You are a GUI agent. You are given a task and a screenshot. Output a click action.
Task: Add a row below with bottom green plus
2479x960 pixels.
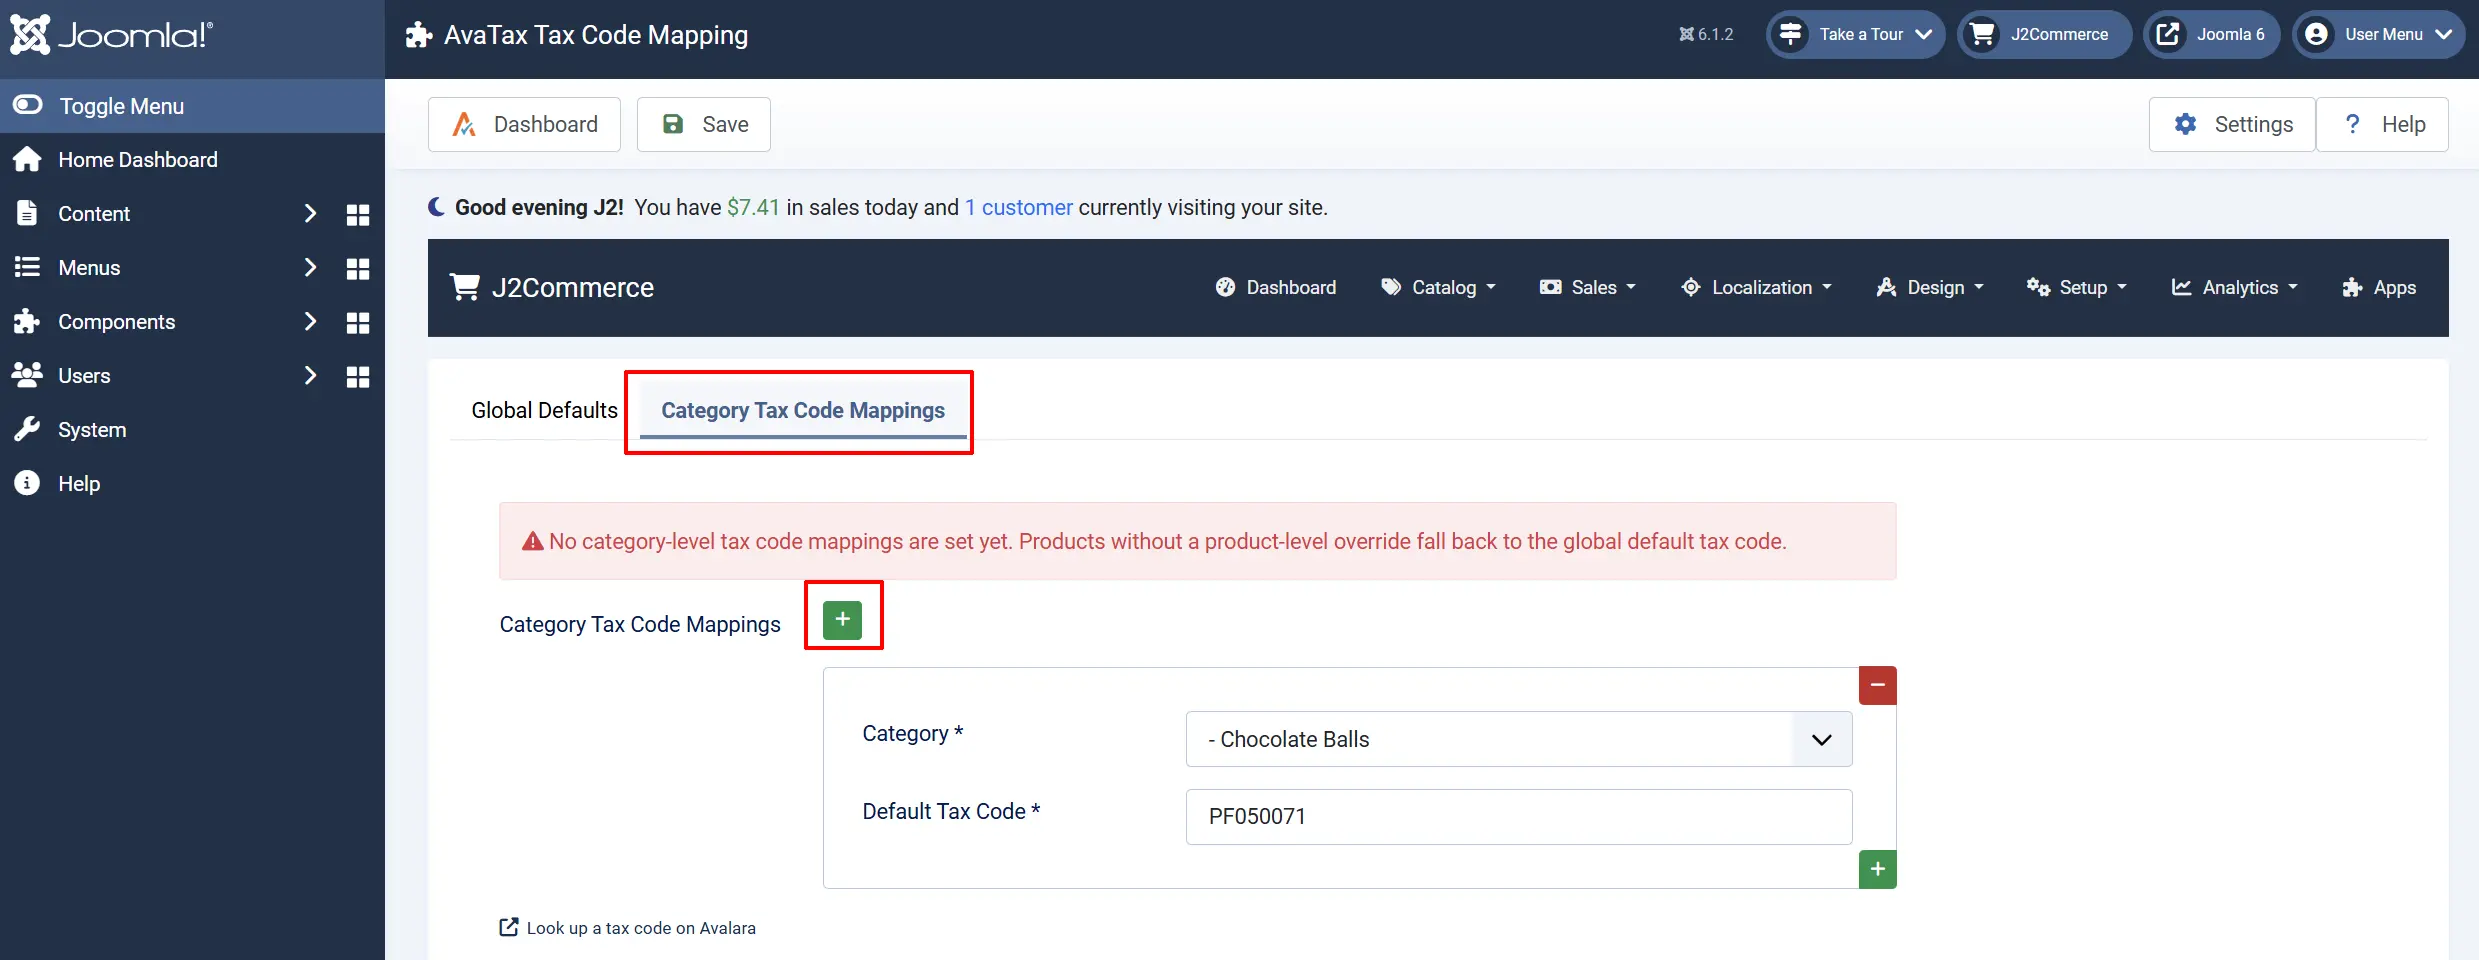click(1877, 869)
